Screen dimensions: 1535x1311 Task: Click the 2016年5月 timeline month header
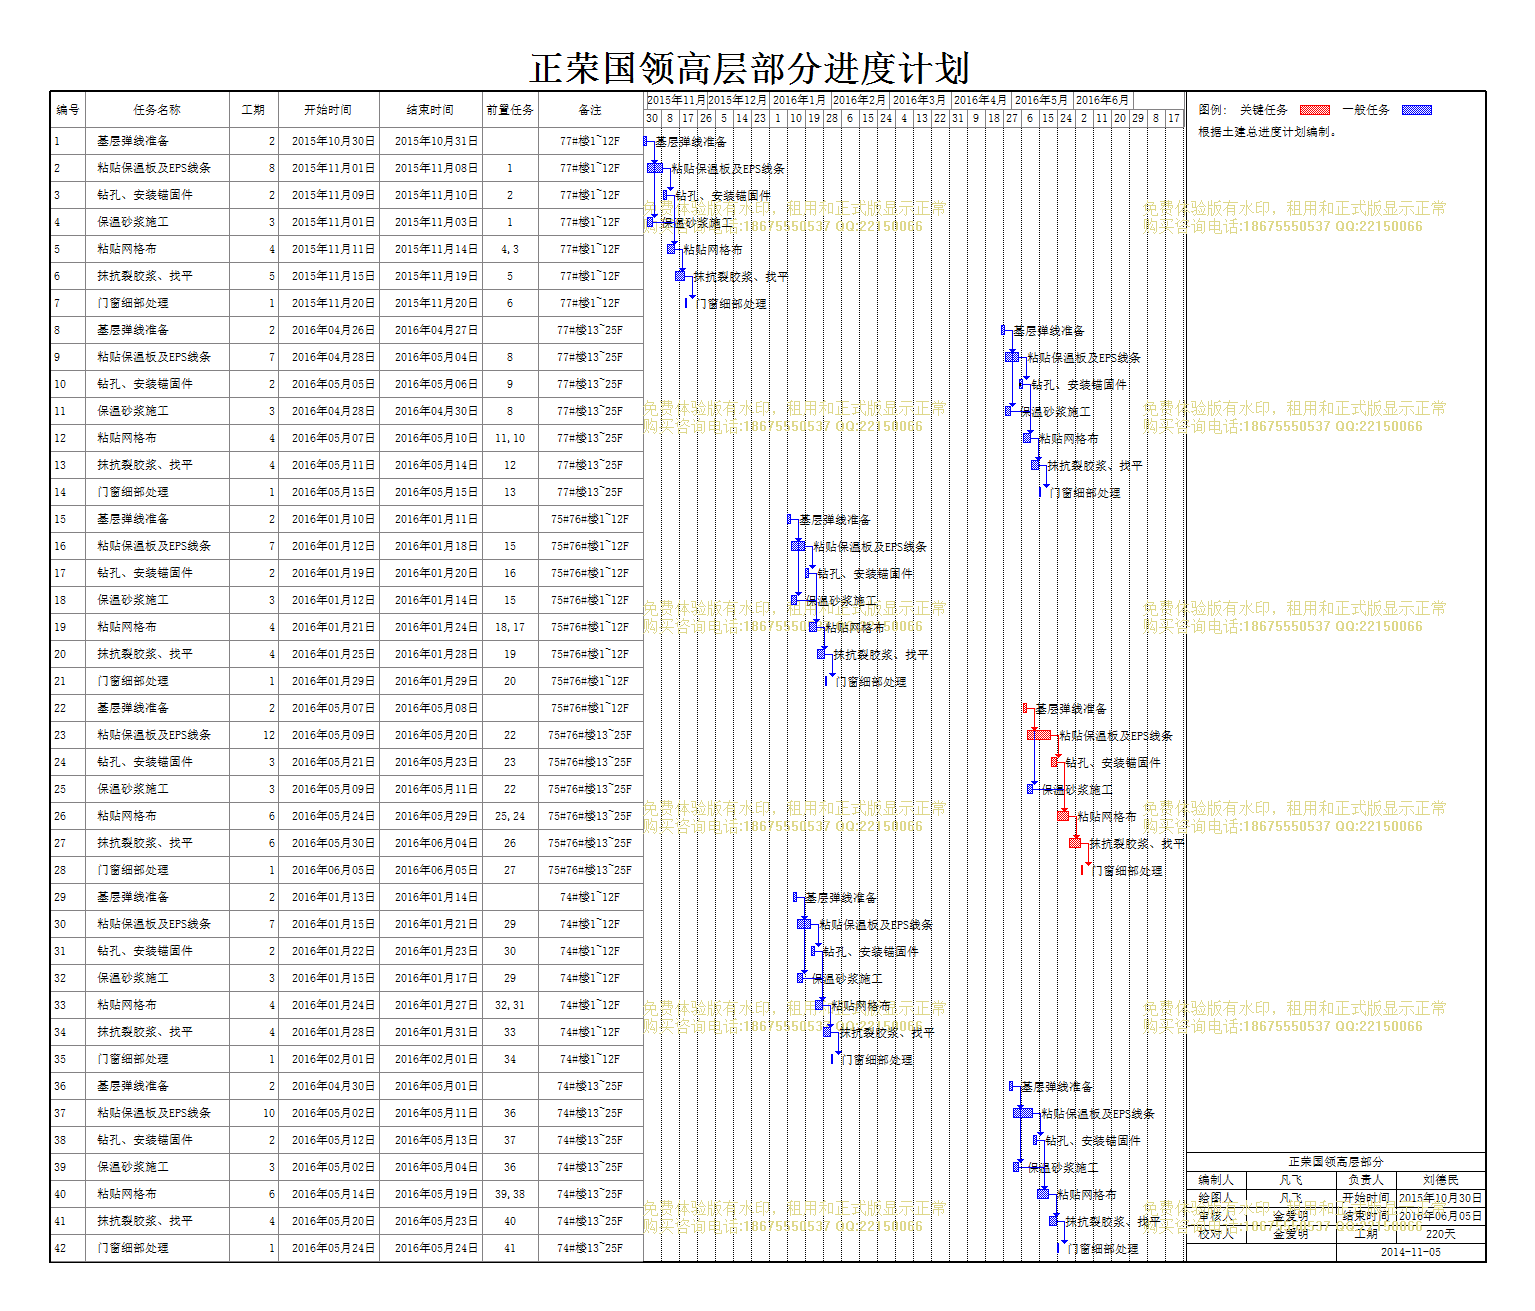click(1041, 100)
